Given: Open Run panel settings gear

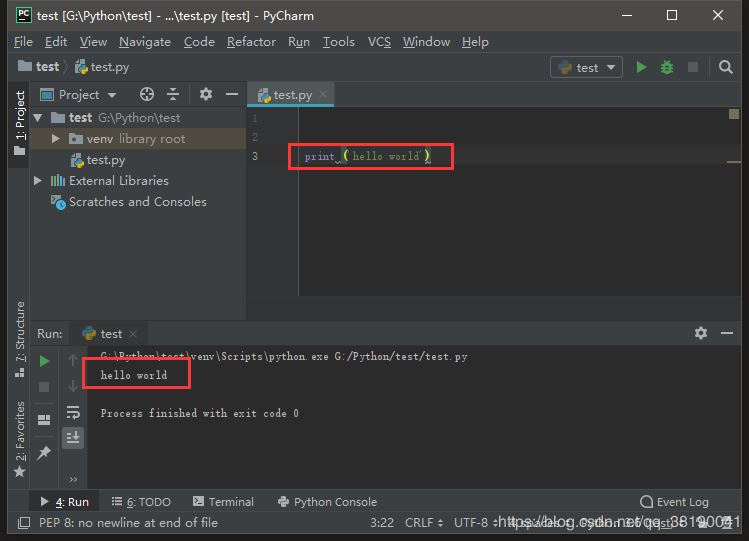Looking at the screenshot, I should (x=701, y=333).
